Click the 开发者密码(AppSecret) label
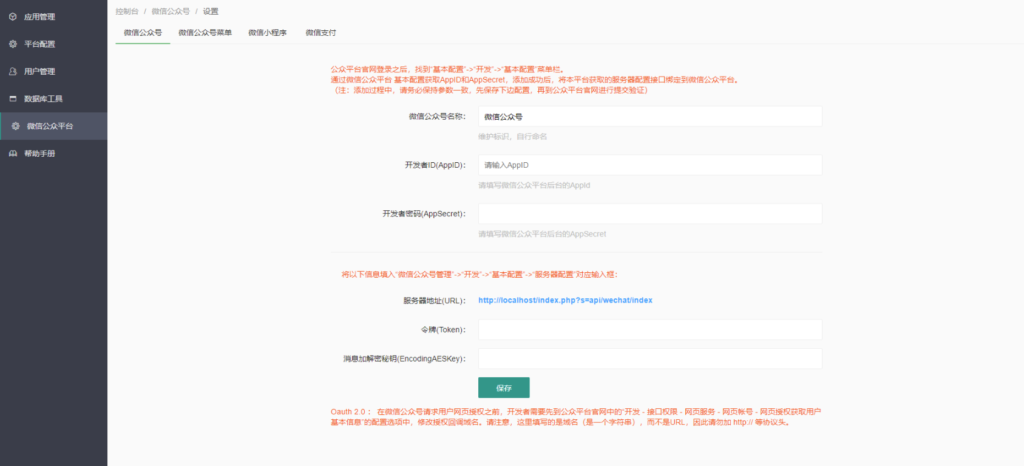 click(x=424, y=213)
